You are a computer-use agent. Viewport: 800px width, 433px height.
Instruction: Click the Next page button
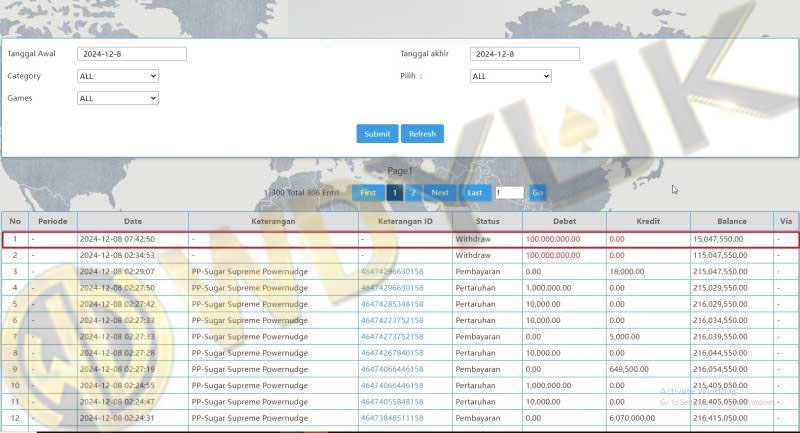pos(440,193)
